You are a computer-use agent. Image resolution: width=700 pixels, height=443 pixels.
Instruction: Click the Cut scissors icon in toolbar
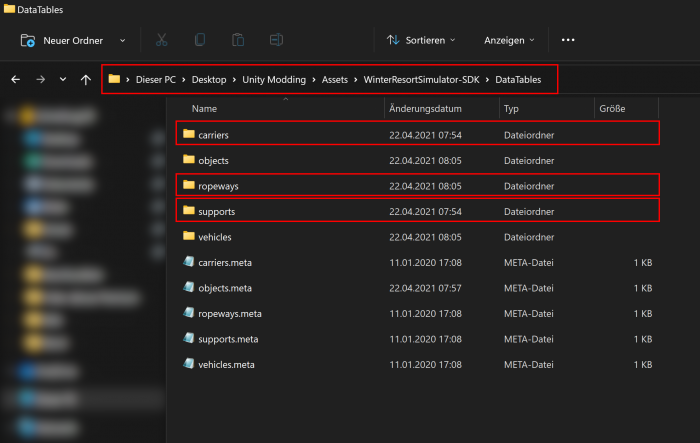(161, 40)
